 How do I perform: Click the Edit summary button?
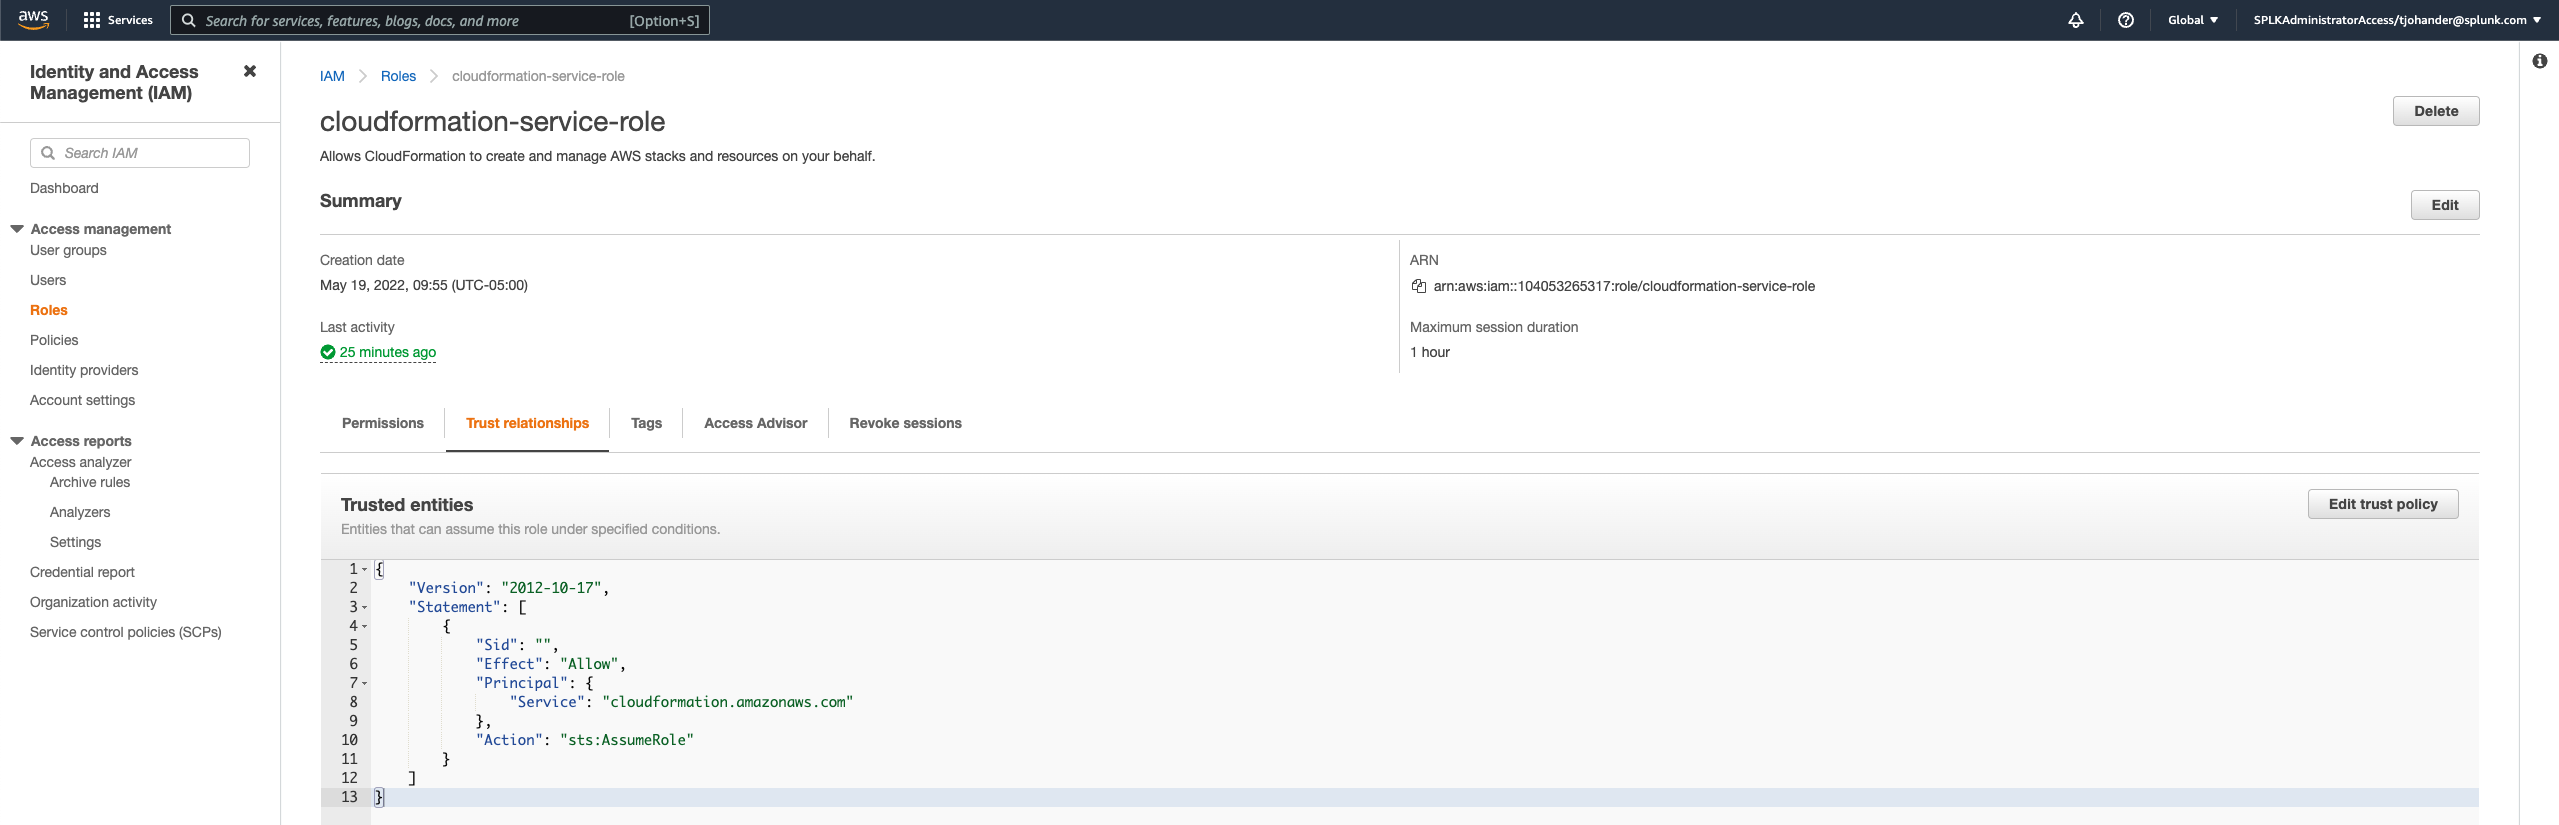[x=2445, y=205]
